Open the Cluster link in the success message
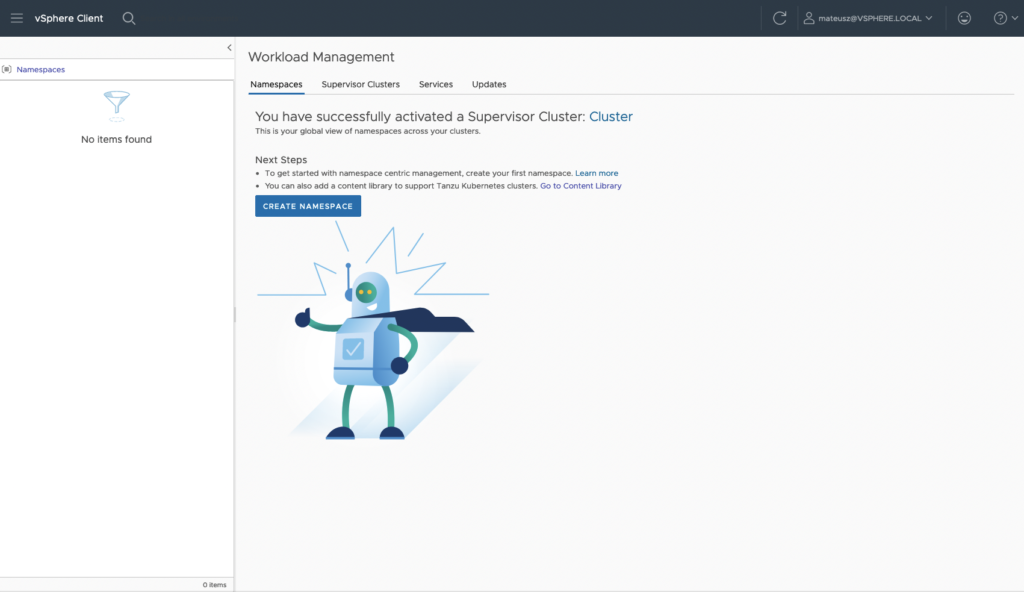Screen dimensions: 1024x592 coord(610,116)
